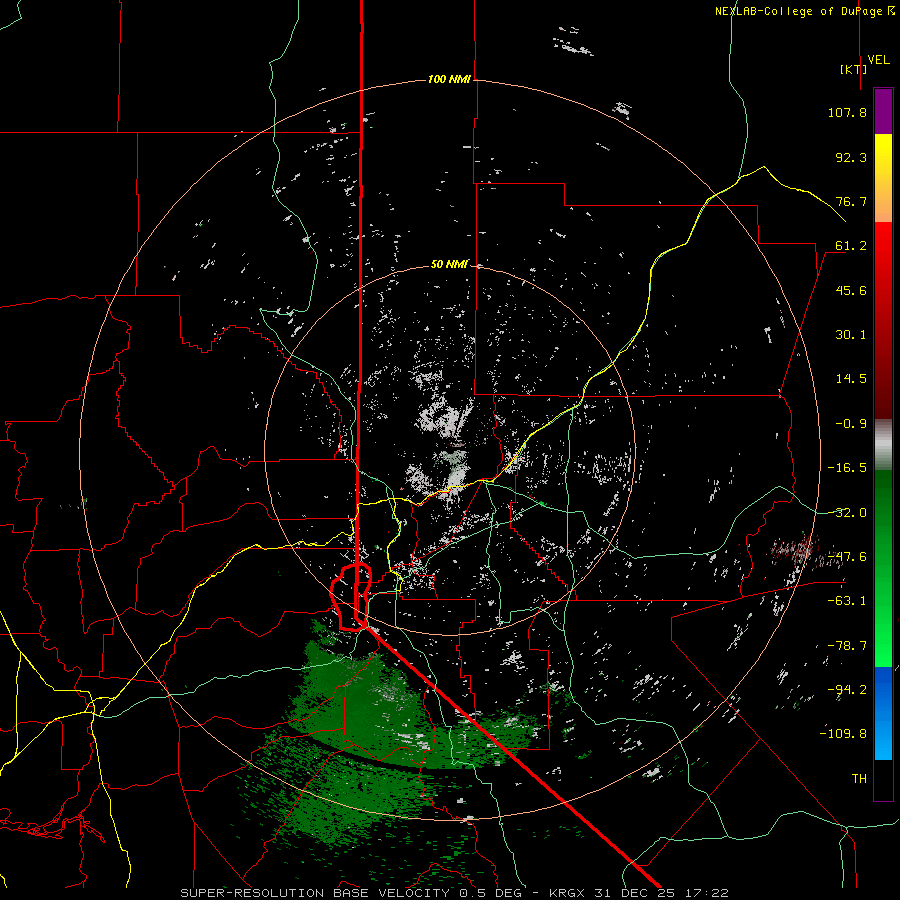
Task: Click the 92.3 legend value
Action: point(851,157)
